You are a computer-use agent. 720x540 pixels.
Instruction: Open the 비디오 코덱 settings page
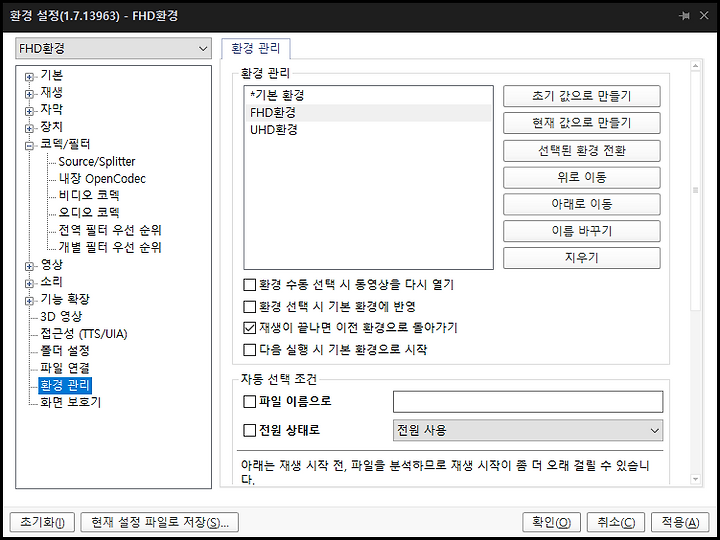89,196
